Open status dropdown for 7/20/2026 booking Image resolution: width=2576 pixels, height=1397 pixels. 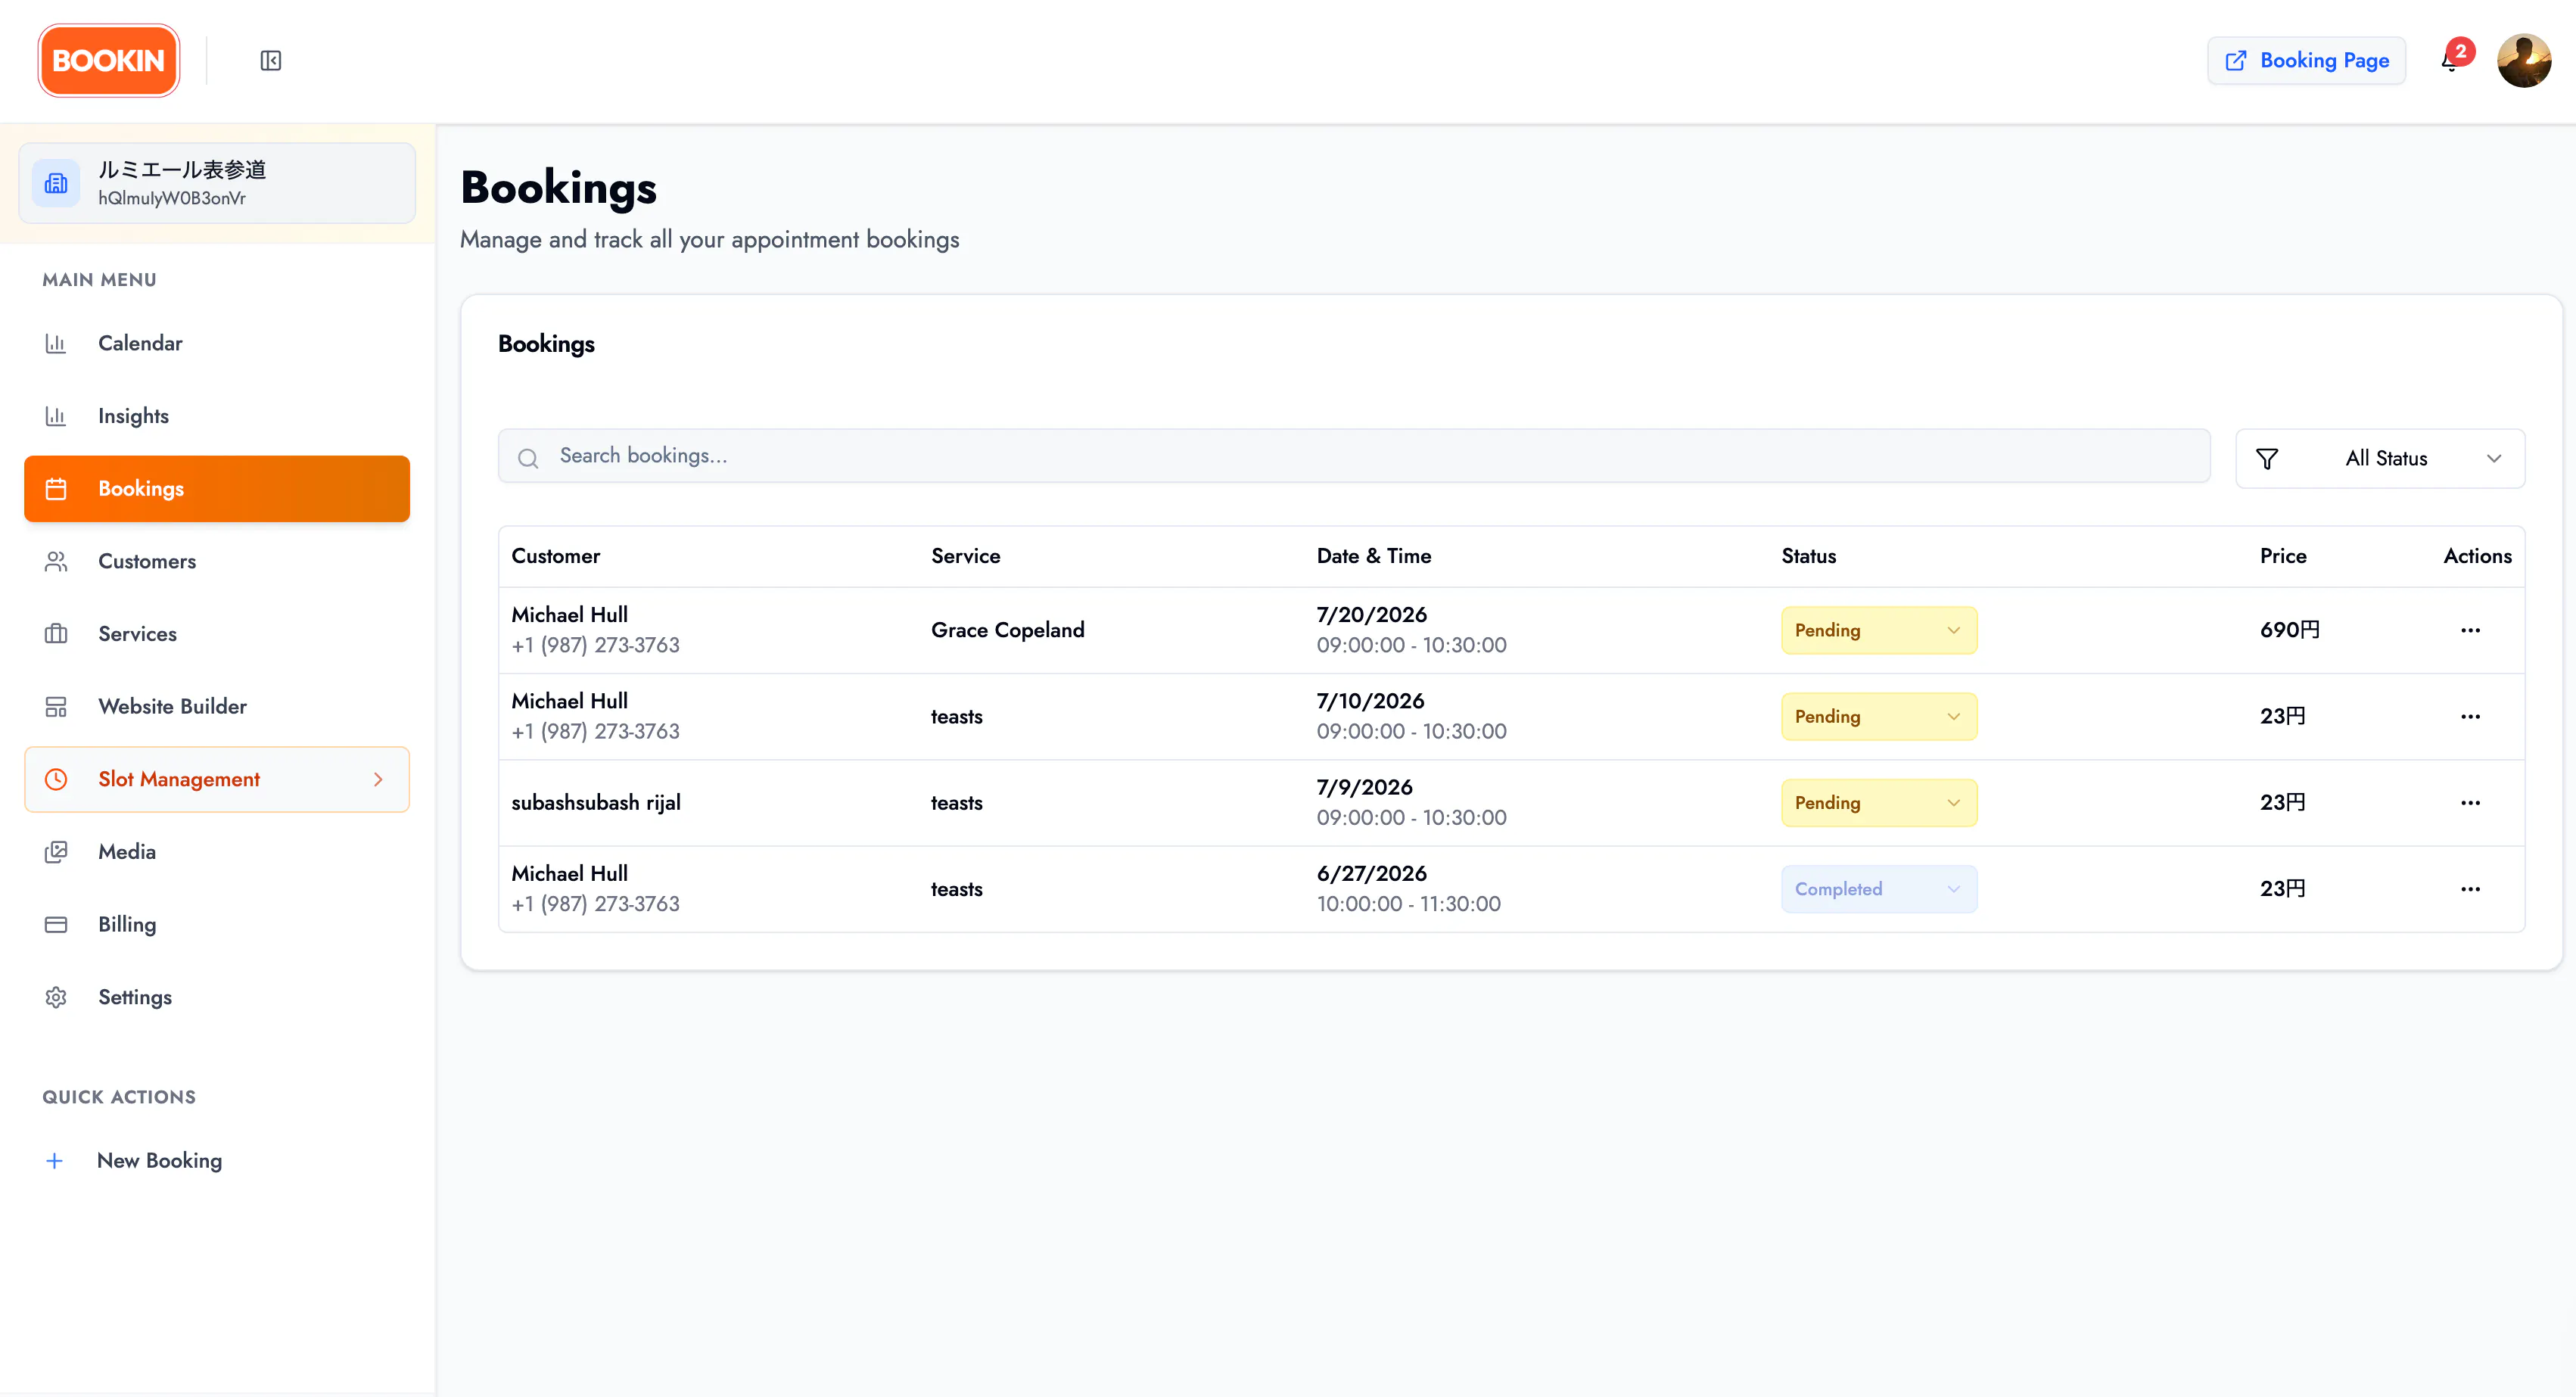pyautogui.click(x=1879, y=630)
